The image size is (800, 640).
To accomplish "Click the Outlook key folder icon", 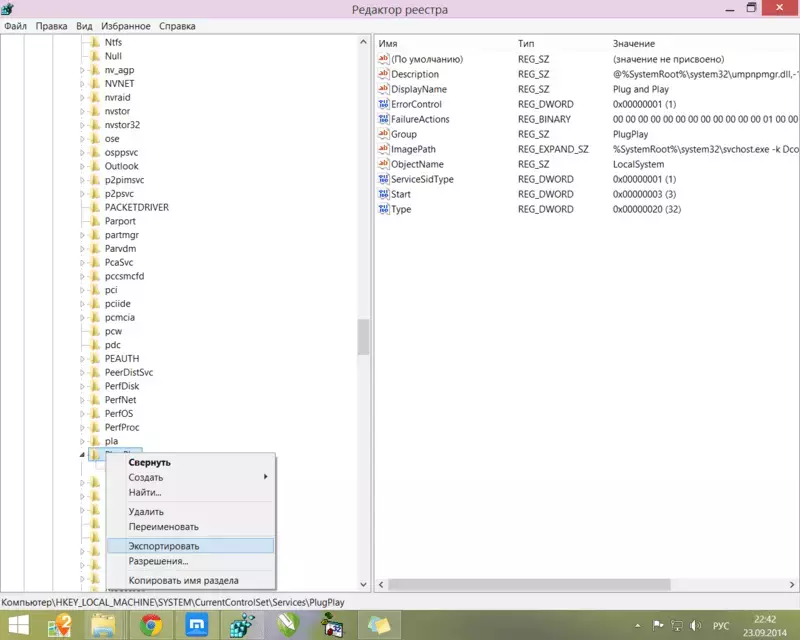I will coord(95,166).
